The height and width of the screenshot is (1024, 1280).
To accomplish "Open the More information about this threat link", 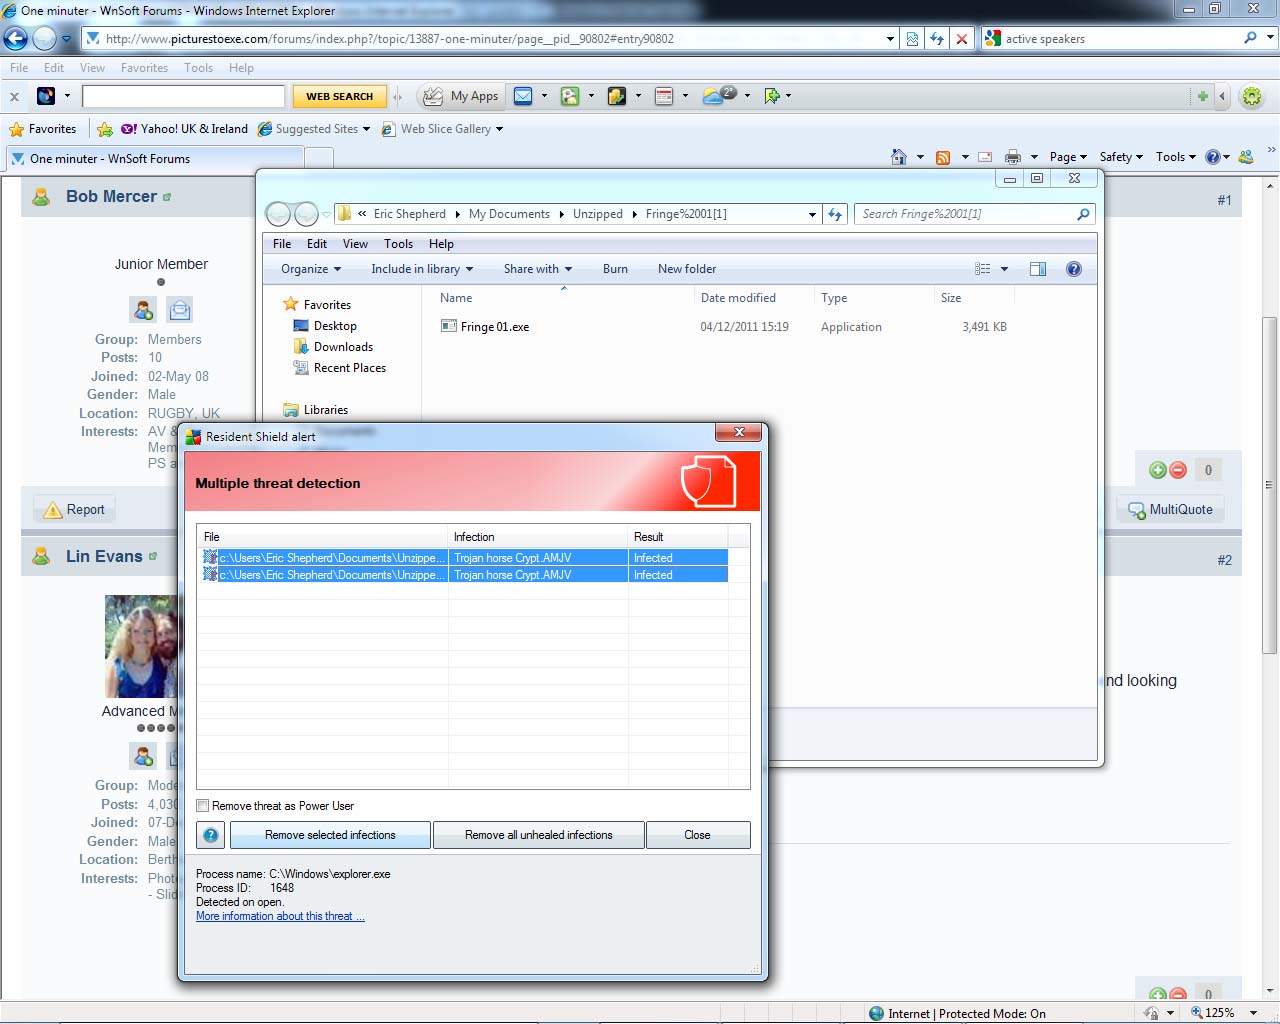I will [x=280, y=916].
